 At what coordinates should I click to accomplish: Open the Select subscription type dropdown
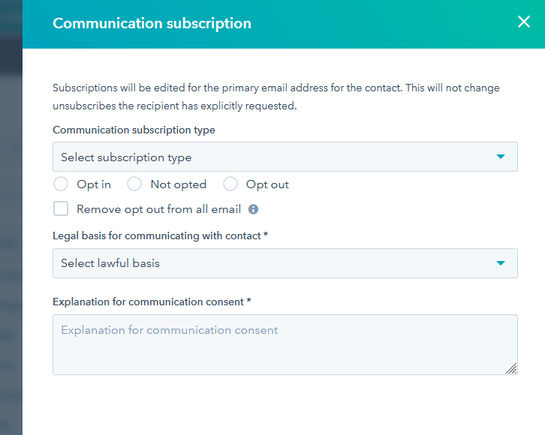pos(285,157)
